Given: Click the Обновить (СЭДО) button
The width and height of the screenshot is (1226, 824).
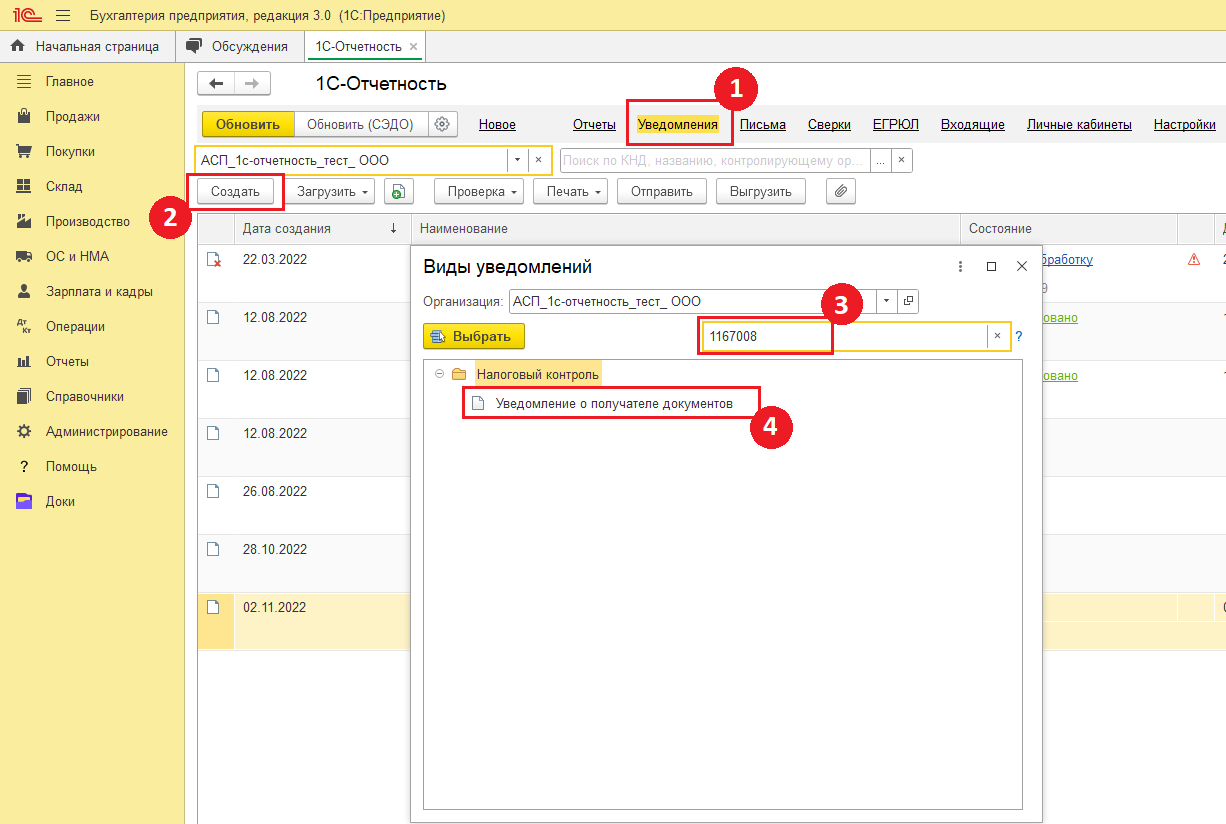Looking at the screenshot, I should [x=361, y=124].
